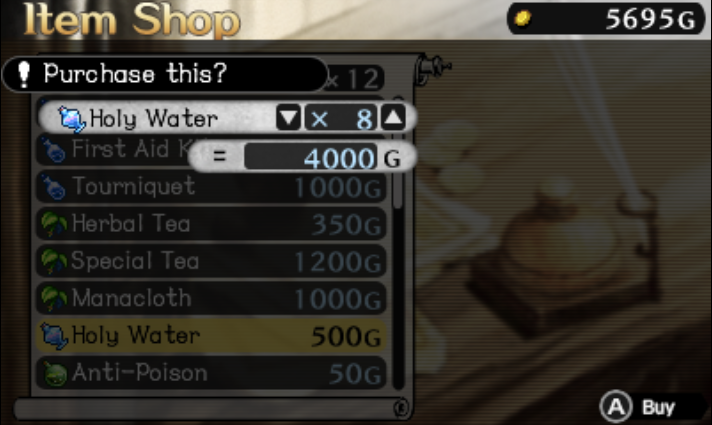Click the gold coin icon
Image resolution: width=712 pixels, height=425 pixels.
pyautogui.click(x=523, y=19)
